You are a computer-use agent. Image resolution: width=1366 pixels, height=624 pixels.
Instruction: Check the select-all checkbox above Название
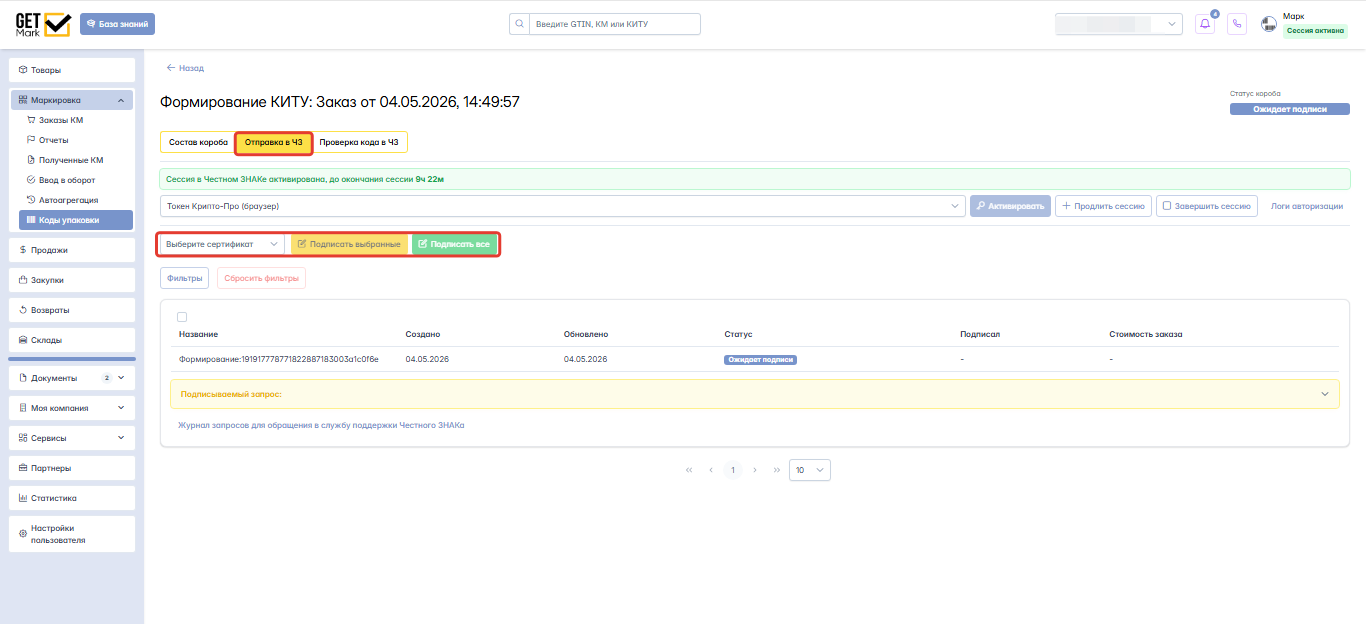click(182, 317)
